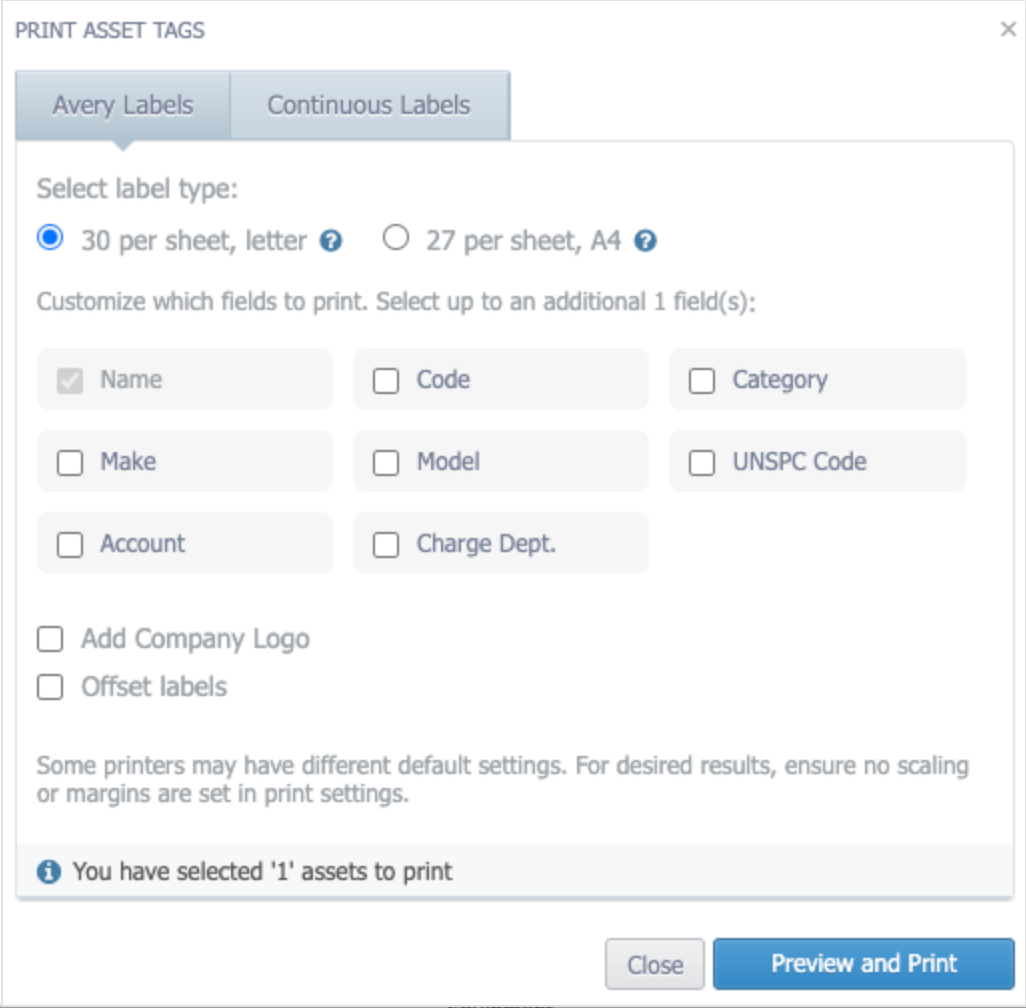
Task: Tick the Account field checkbox
Action: click(69, 545)
